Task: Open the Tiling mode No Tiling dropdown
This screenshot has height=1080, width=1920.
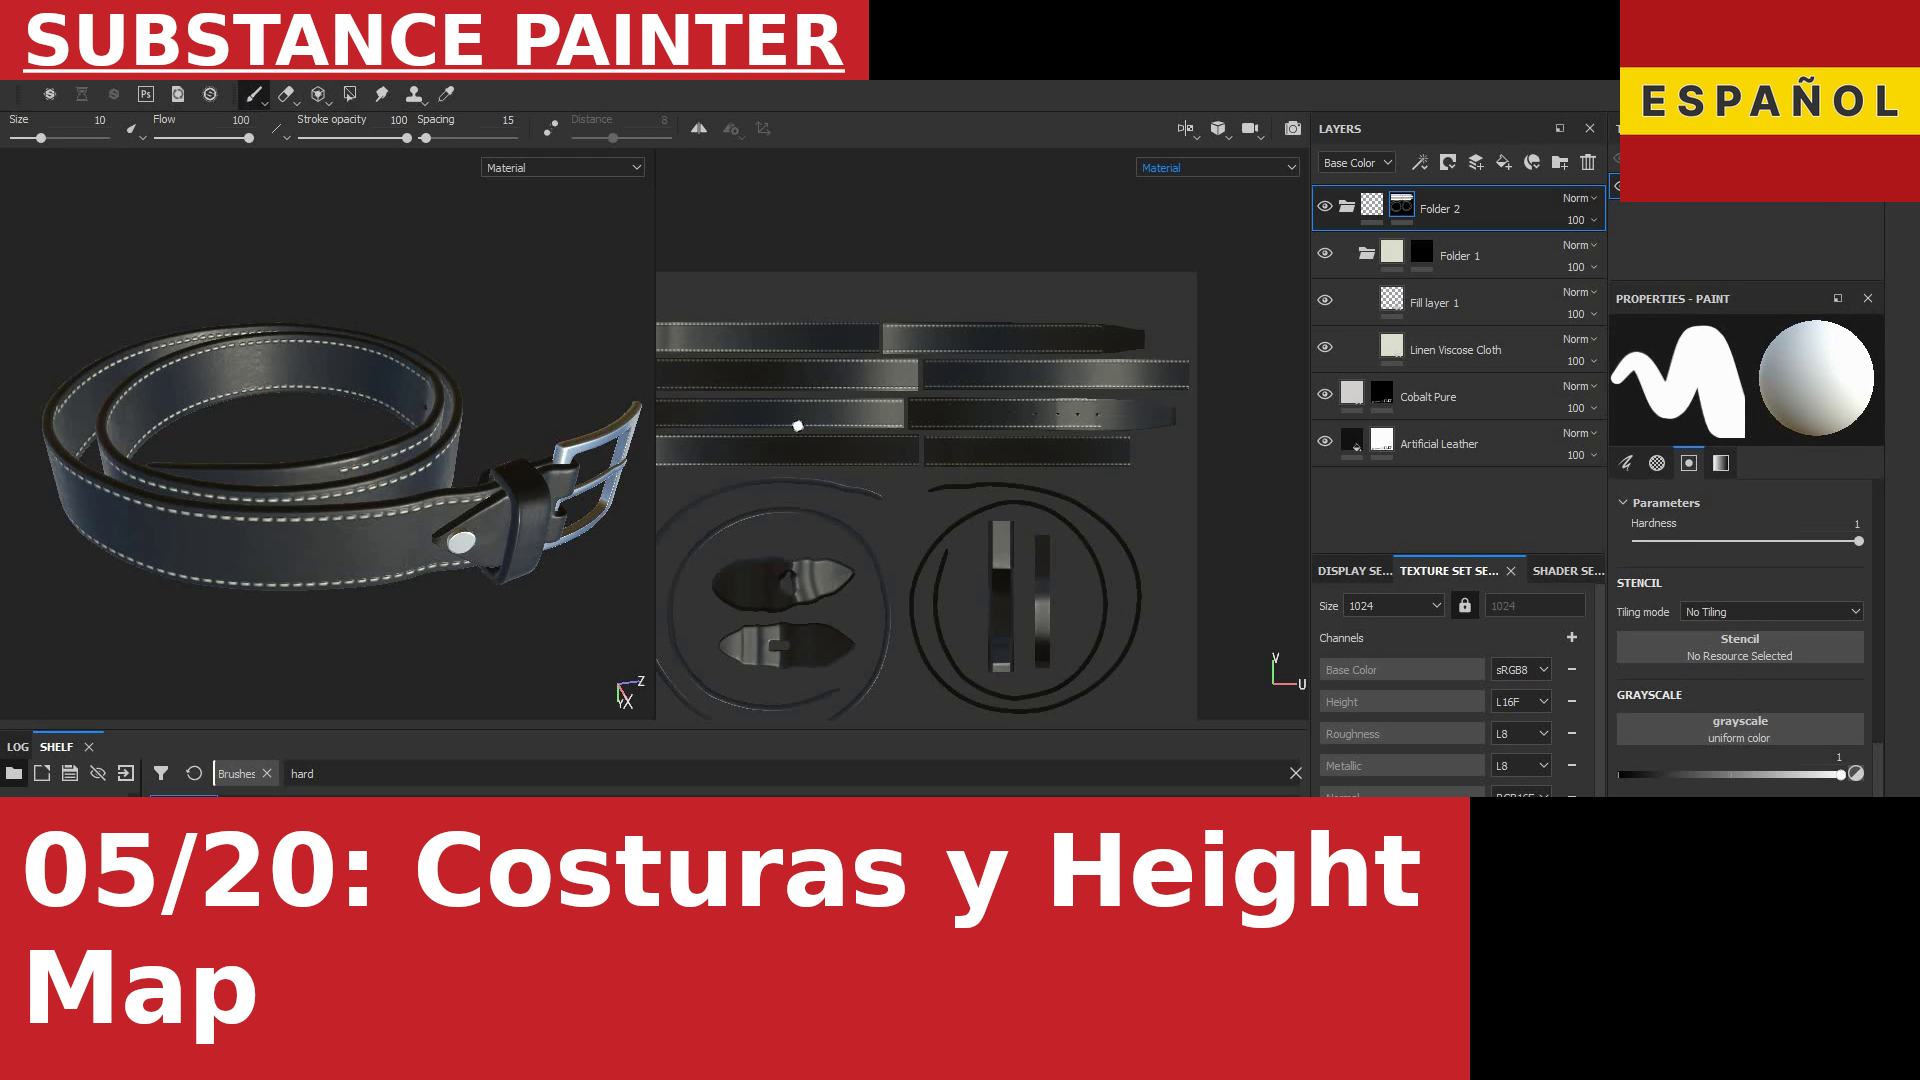Action: (1772, 612)
